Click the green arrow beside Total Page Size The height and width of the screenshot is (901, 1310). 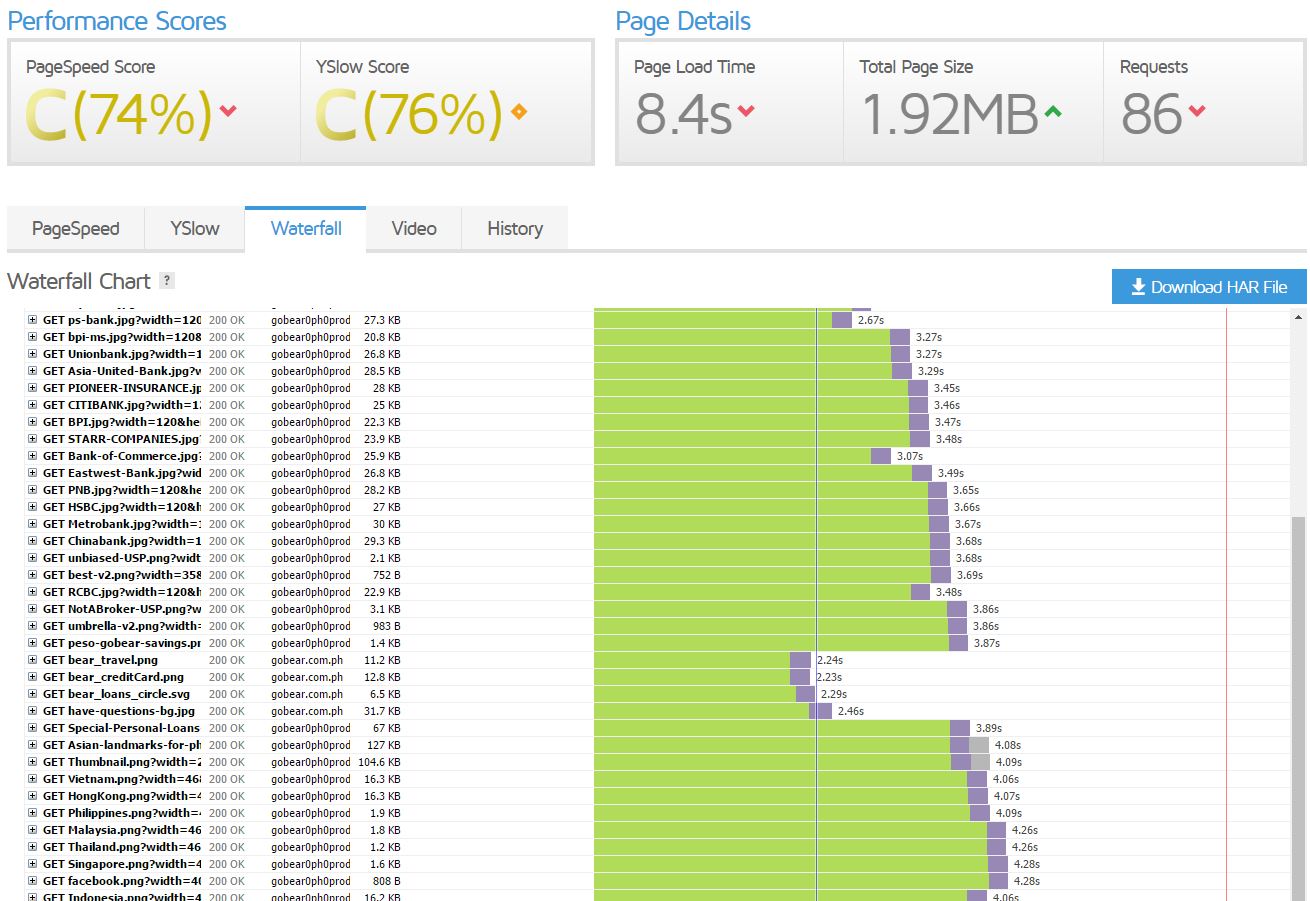pyautogui.click(x=1052, y=111)
